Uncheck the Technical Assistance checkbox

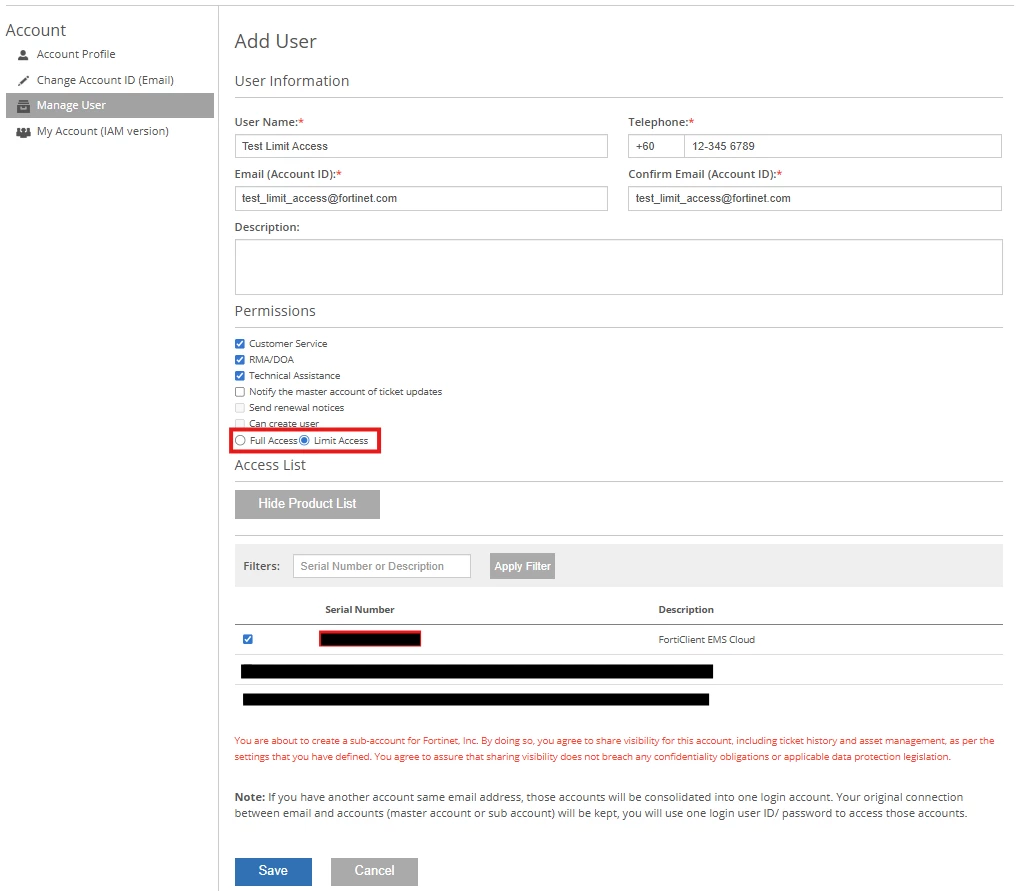click(240, 376)
